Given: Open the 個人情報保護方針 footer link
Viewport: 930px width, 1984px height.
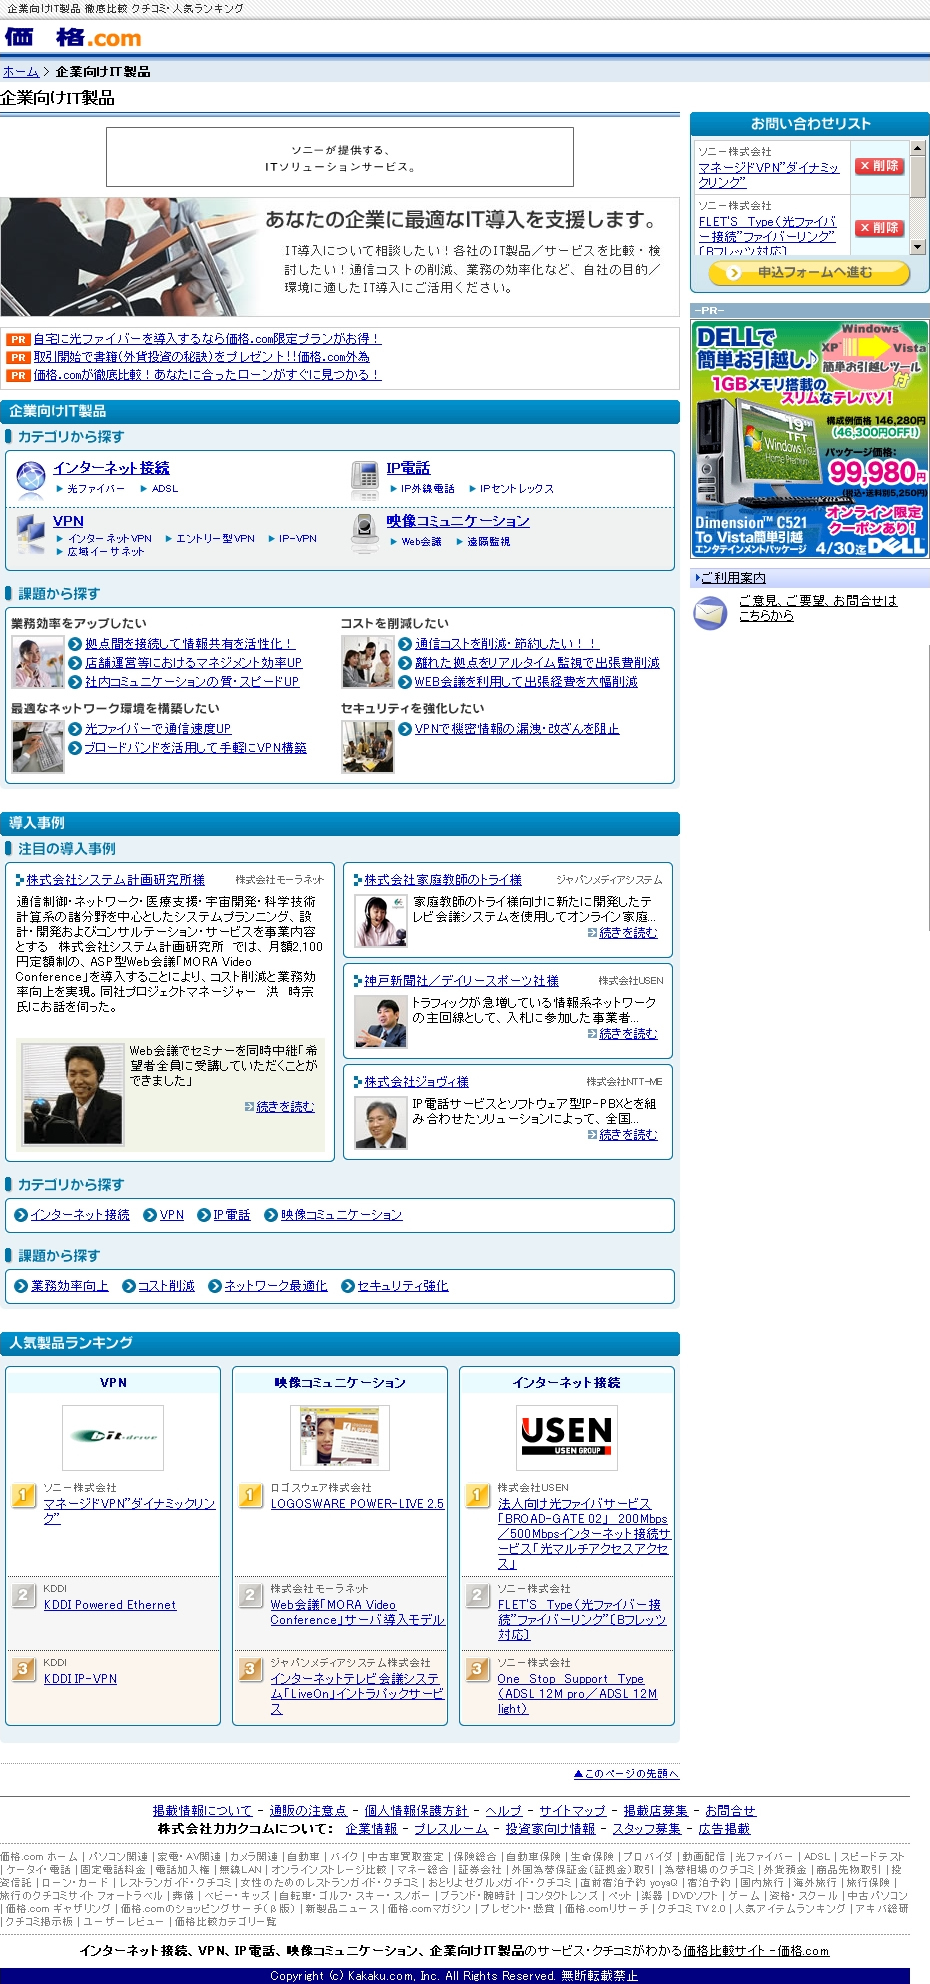Looking at the screenshot, I should click(416, 1811).
